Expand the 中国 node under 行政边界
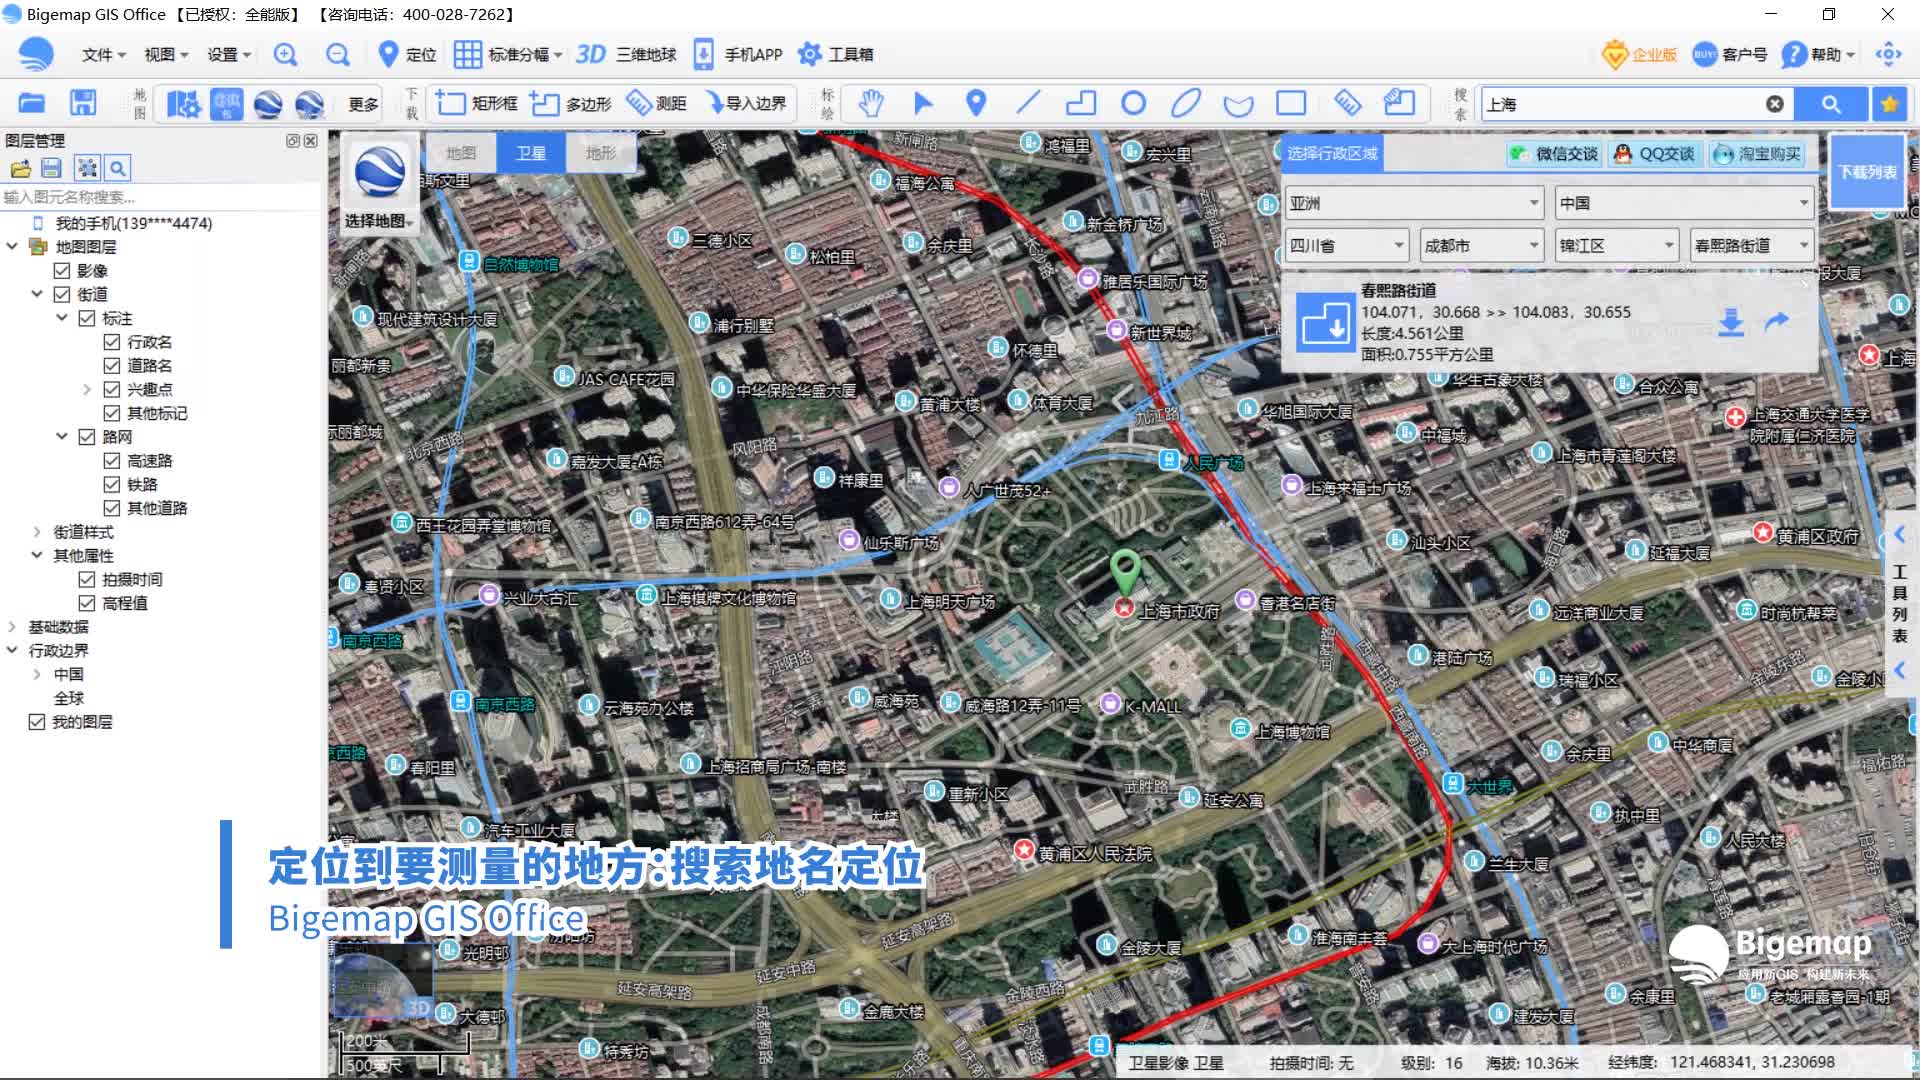The height and width of the screenshot is (1080, 1920). [x=37, y=674]
